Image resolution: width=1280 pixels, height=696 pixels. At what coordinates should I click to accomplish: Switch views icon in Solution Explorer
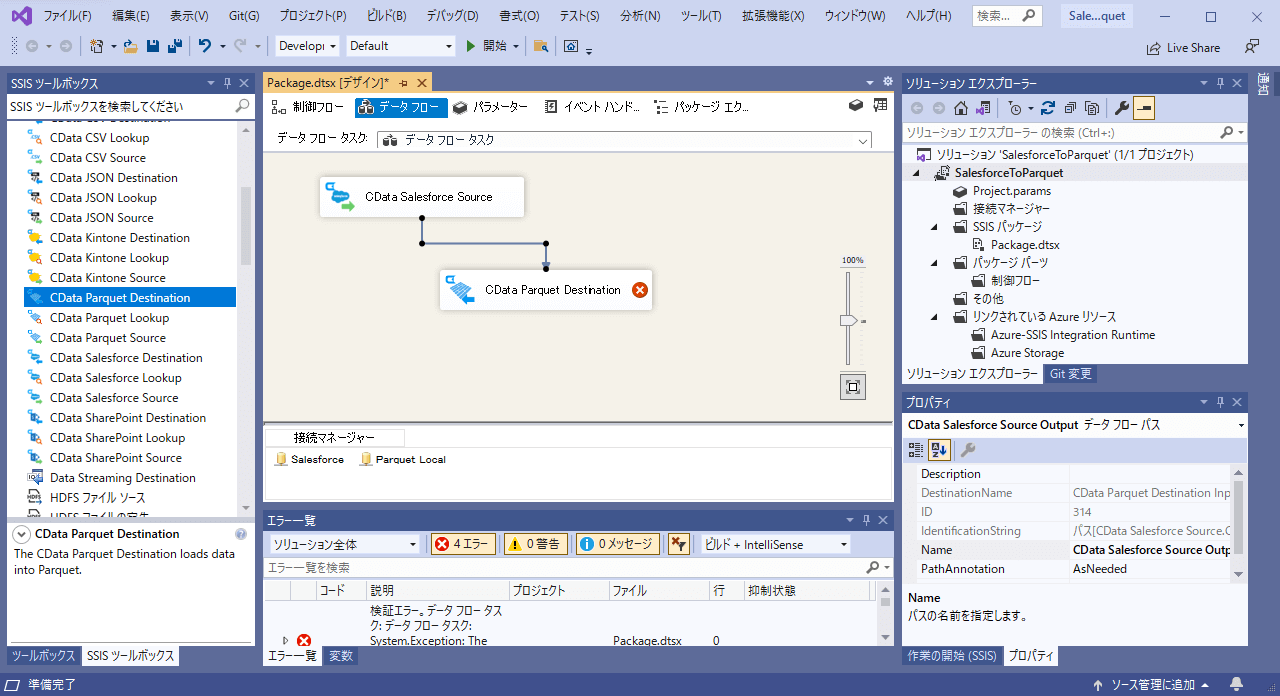(983, 108)
